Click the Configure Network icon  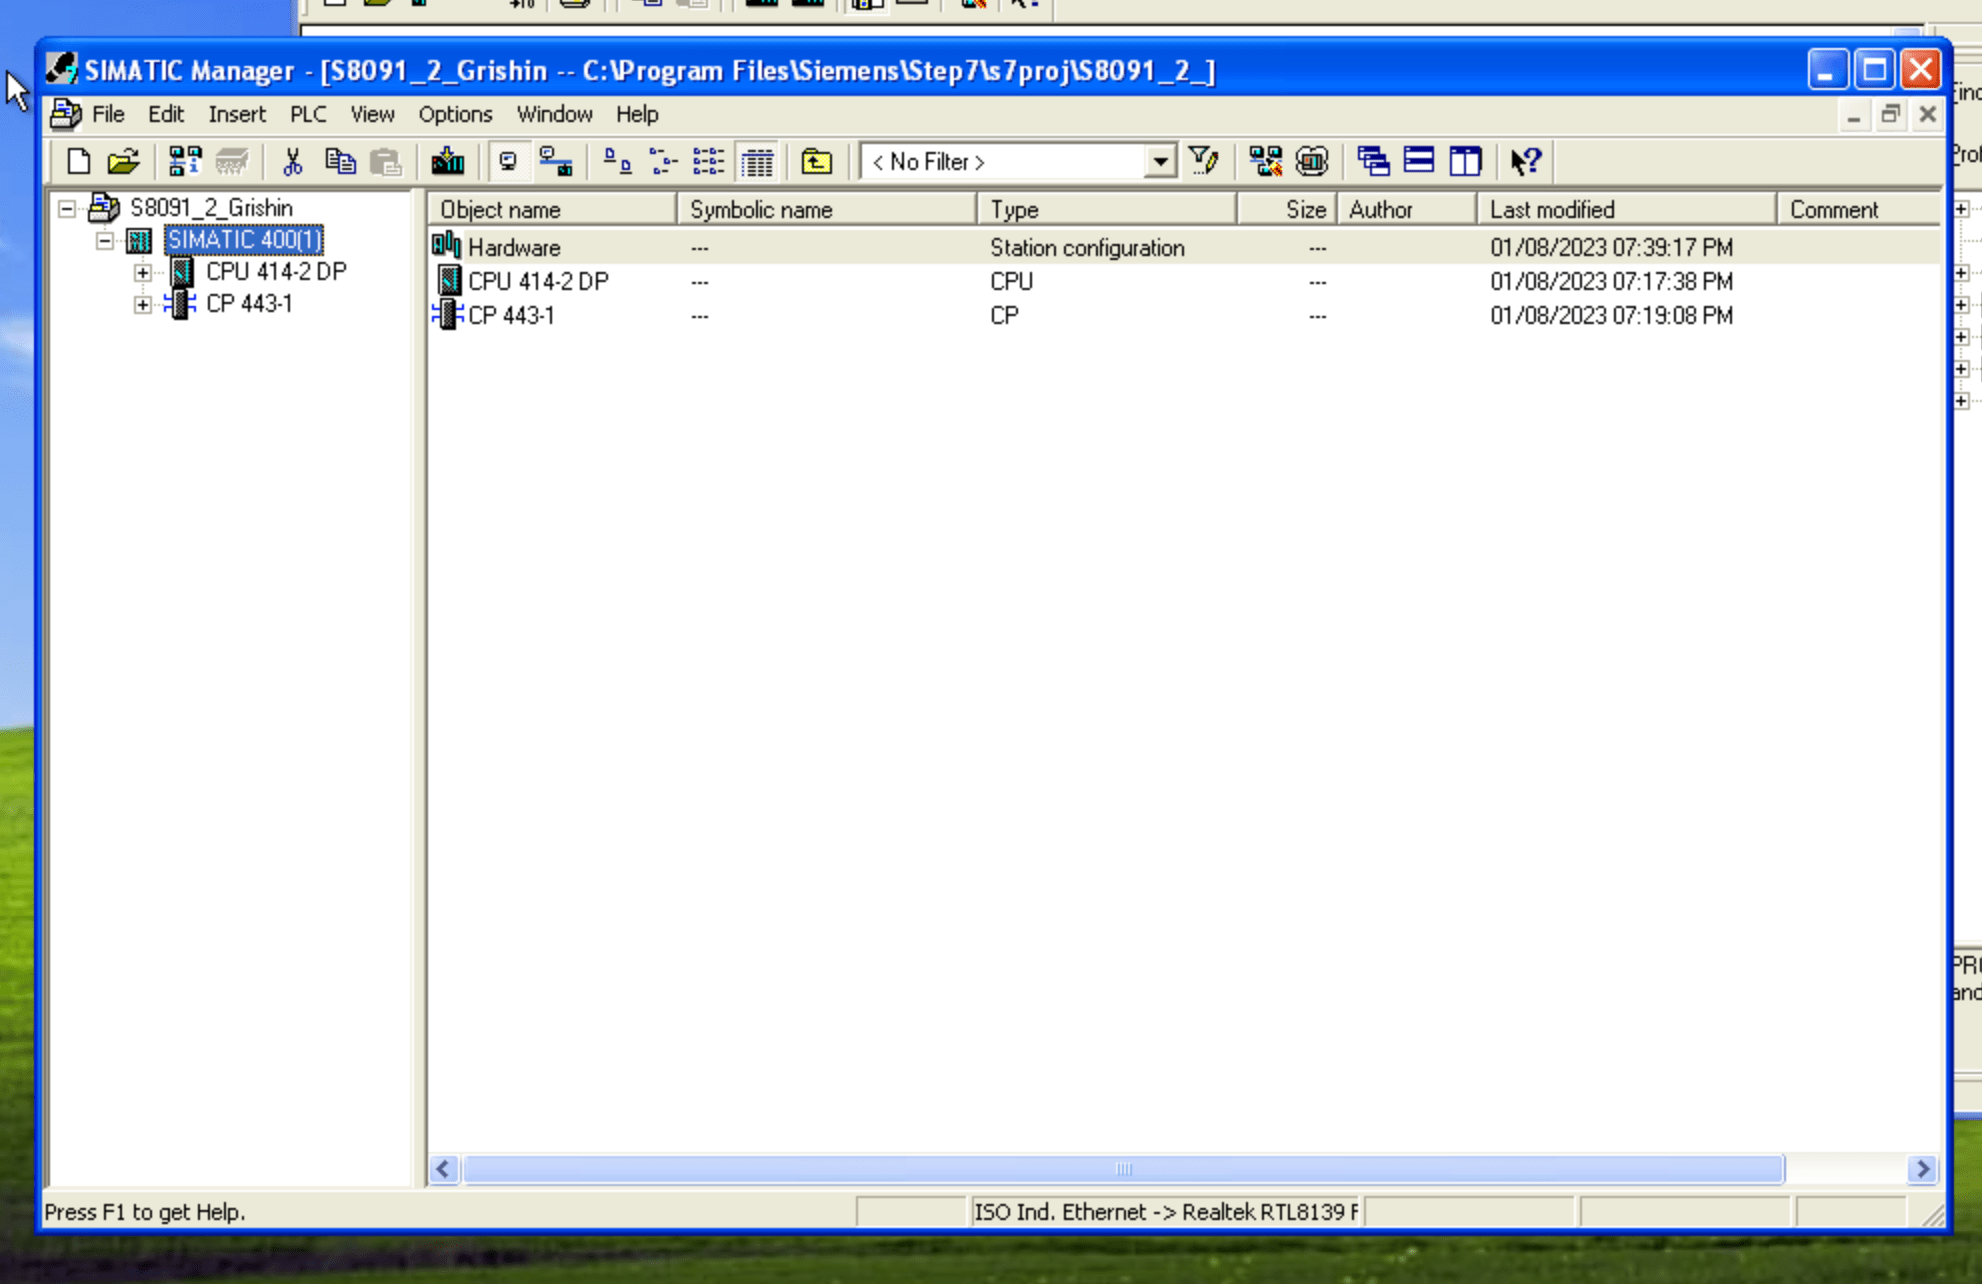pos(1266,161)
